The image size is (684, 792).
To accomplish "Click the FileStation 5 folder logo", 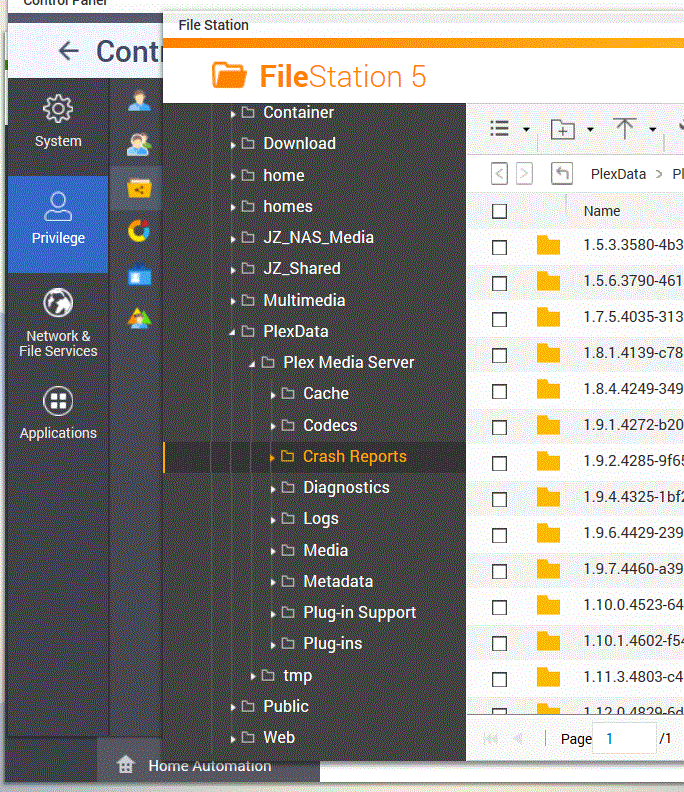I will click(229, 75).
